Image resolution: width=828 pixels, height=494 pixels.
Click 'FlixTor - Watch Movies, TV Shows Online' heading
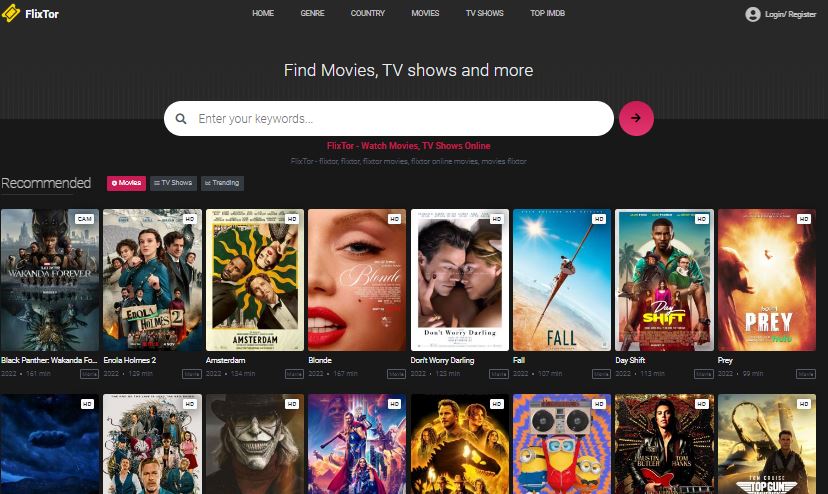(409, 146)
